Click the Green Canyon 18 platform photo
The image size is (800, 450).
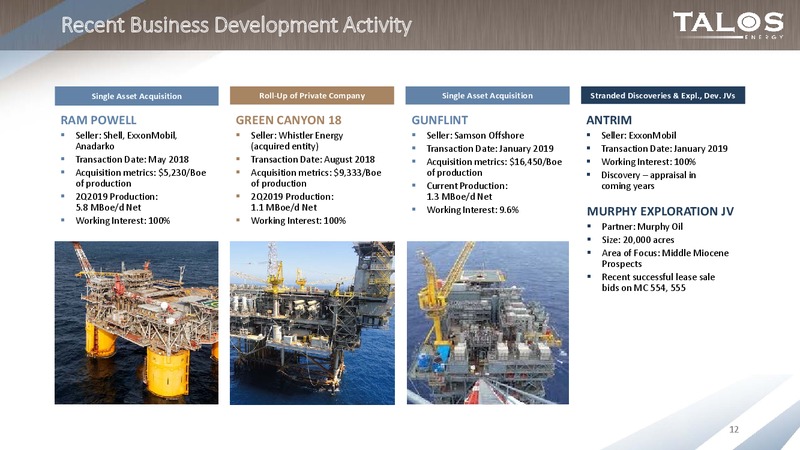312,323
